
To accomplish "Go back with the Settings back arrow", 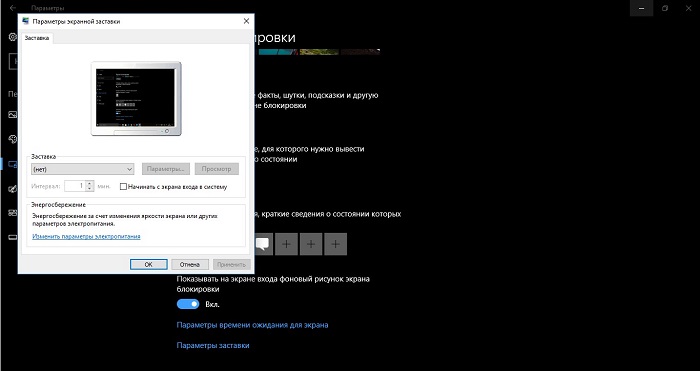I will point(12,8).
